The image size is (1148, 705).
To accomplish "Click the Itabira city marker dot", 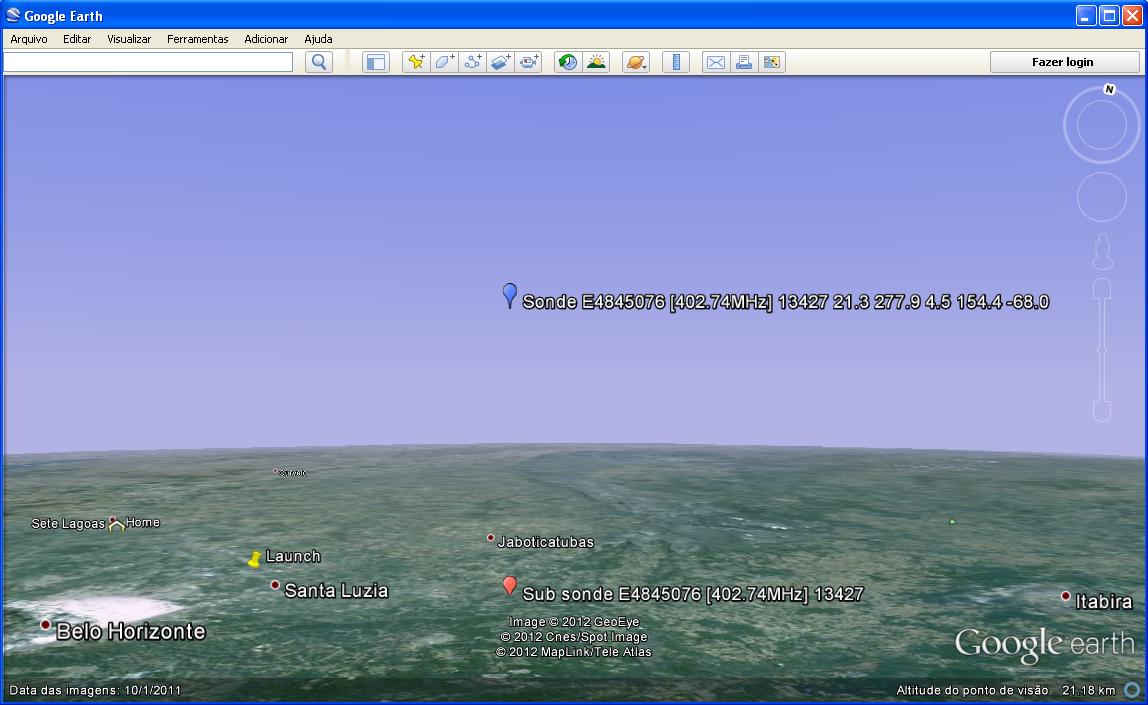I will tap(1065, 596).
